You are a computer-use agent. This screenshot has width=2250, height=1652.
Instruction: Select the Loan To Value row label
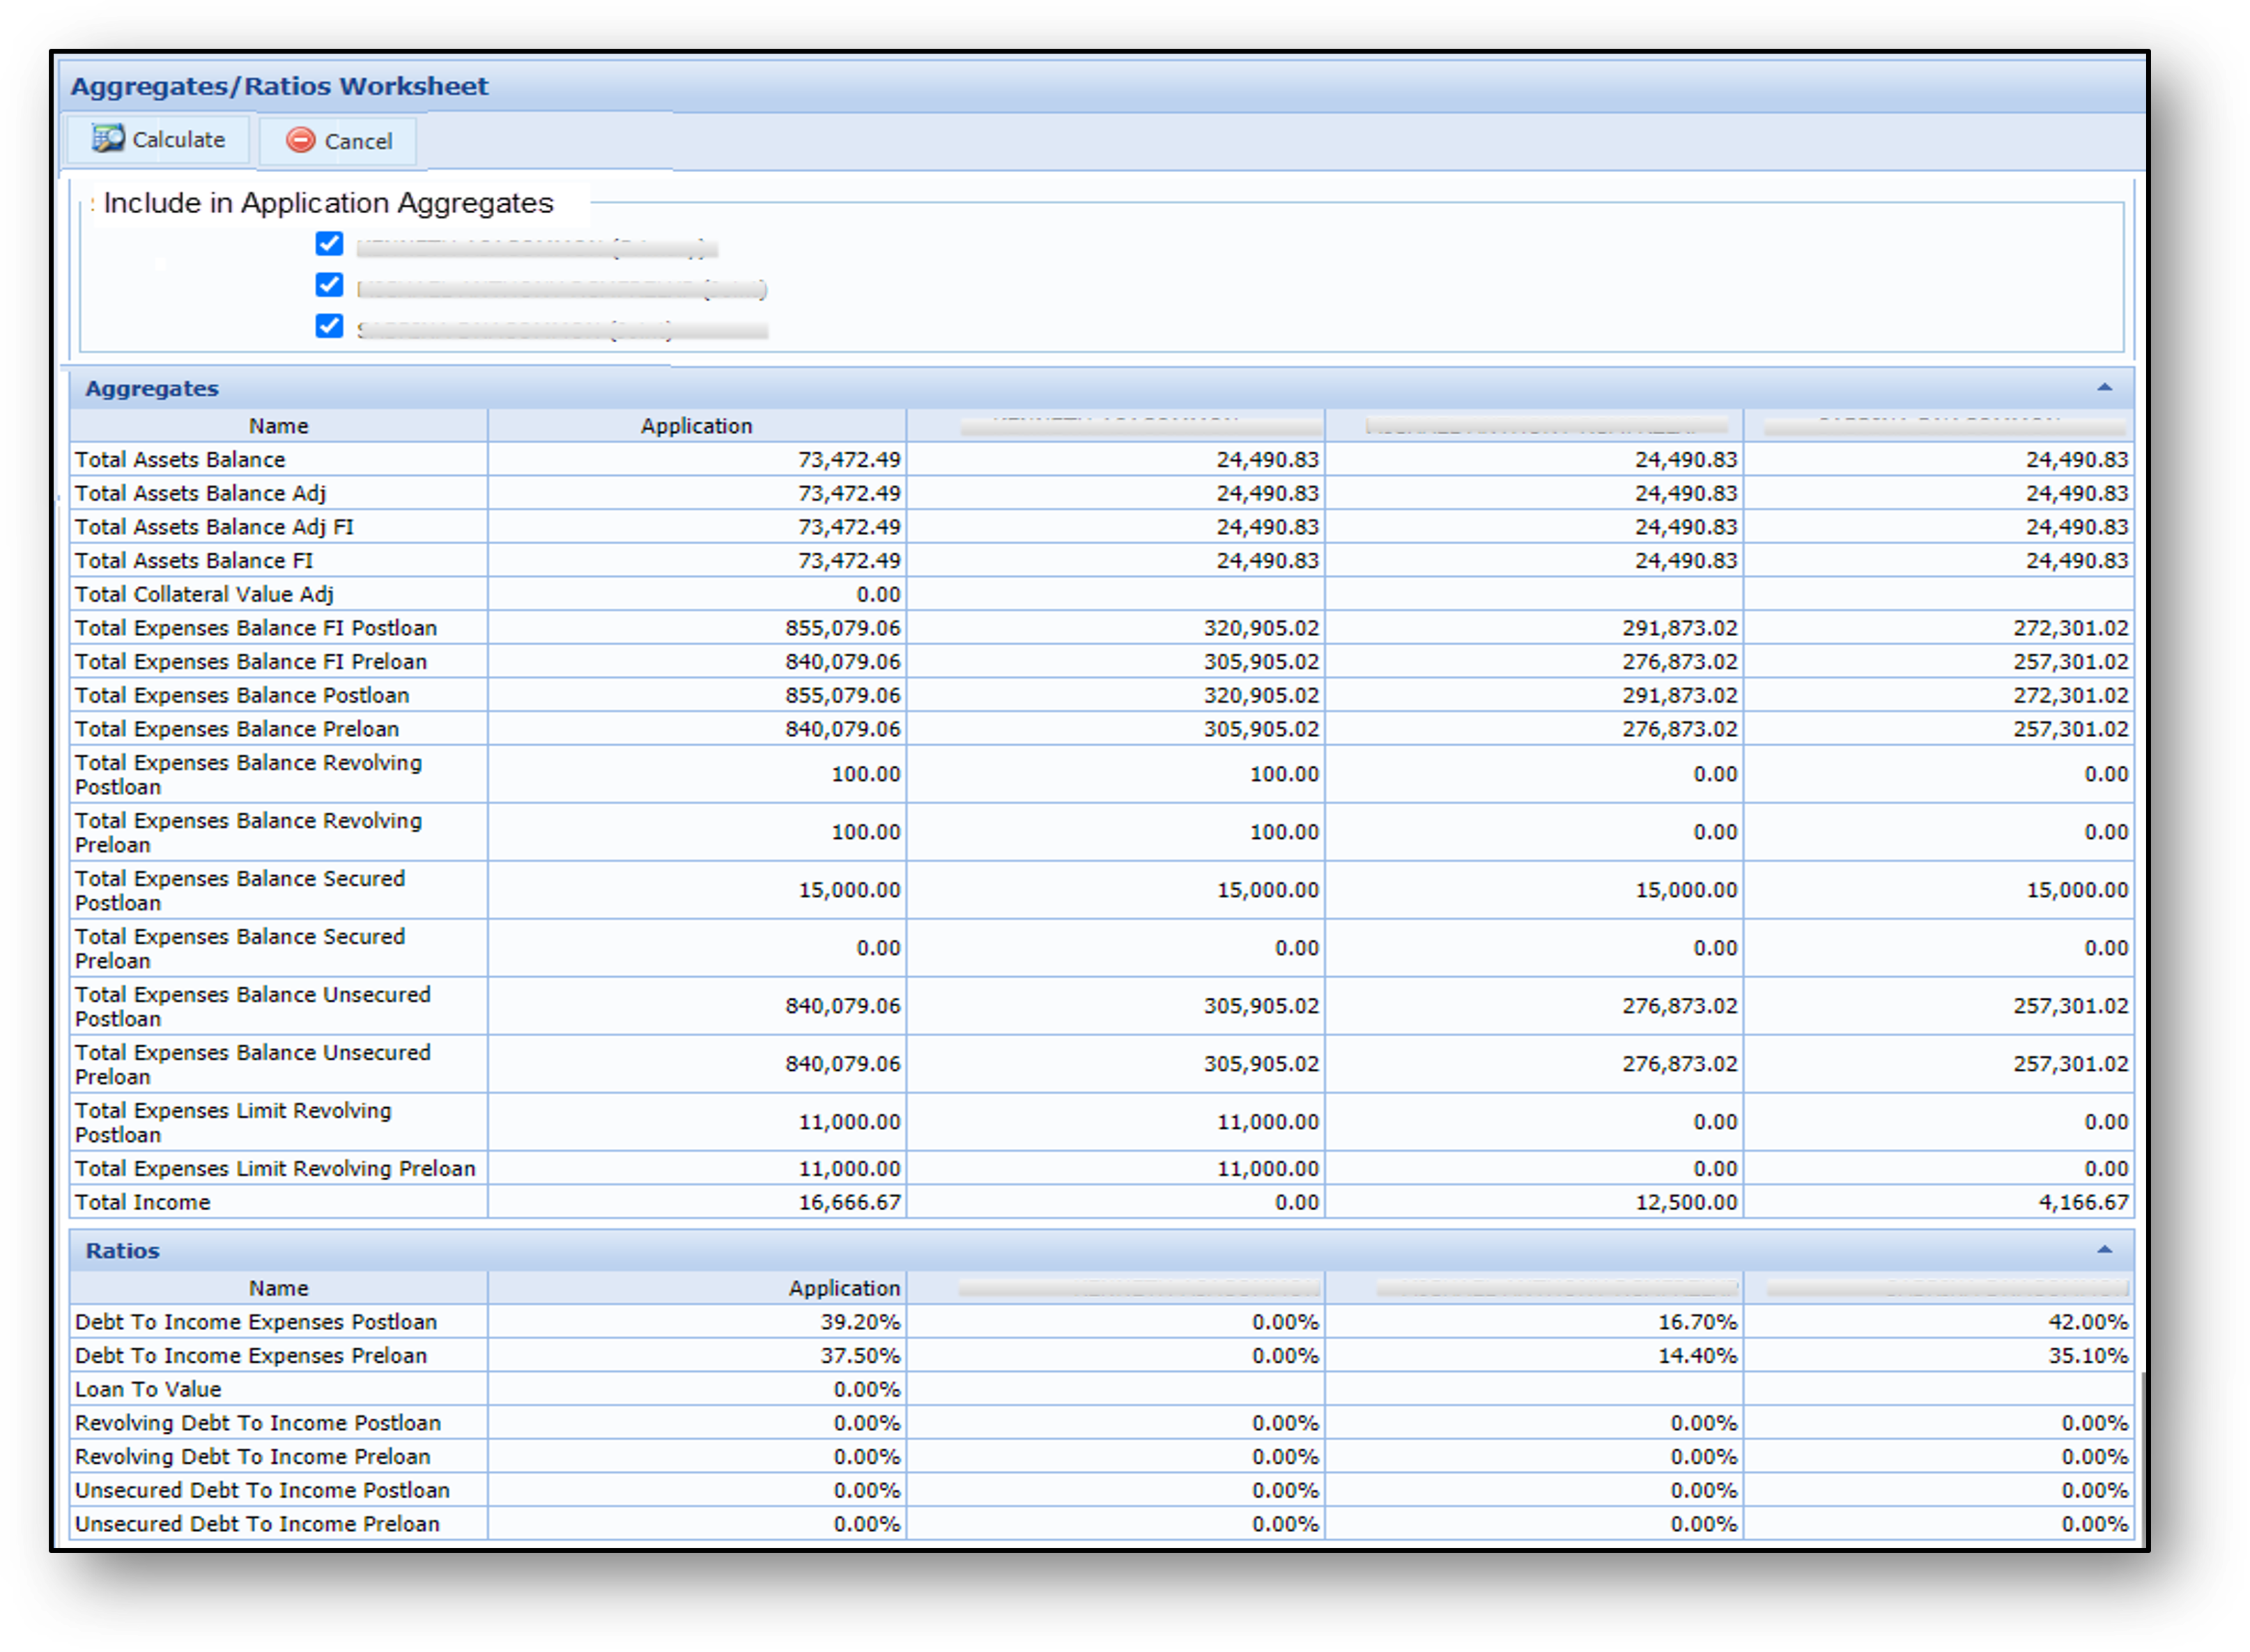[x=148, y=1389]
